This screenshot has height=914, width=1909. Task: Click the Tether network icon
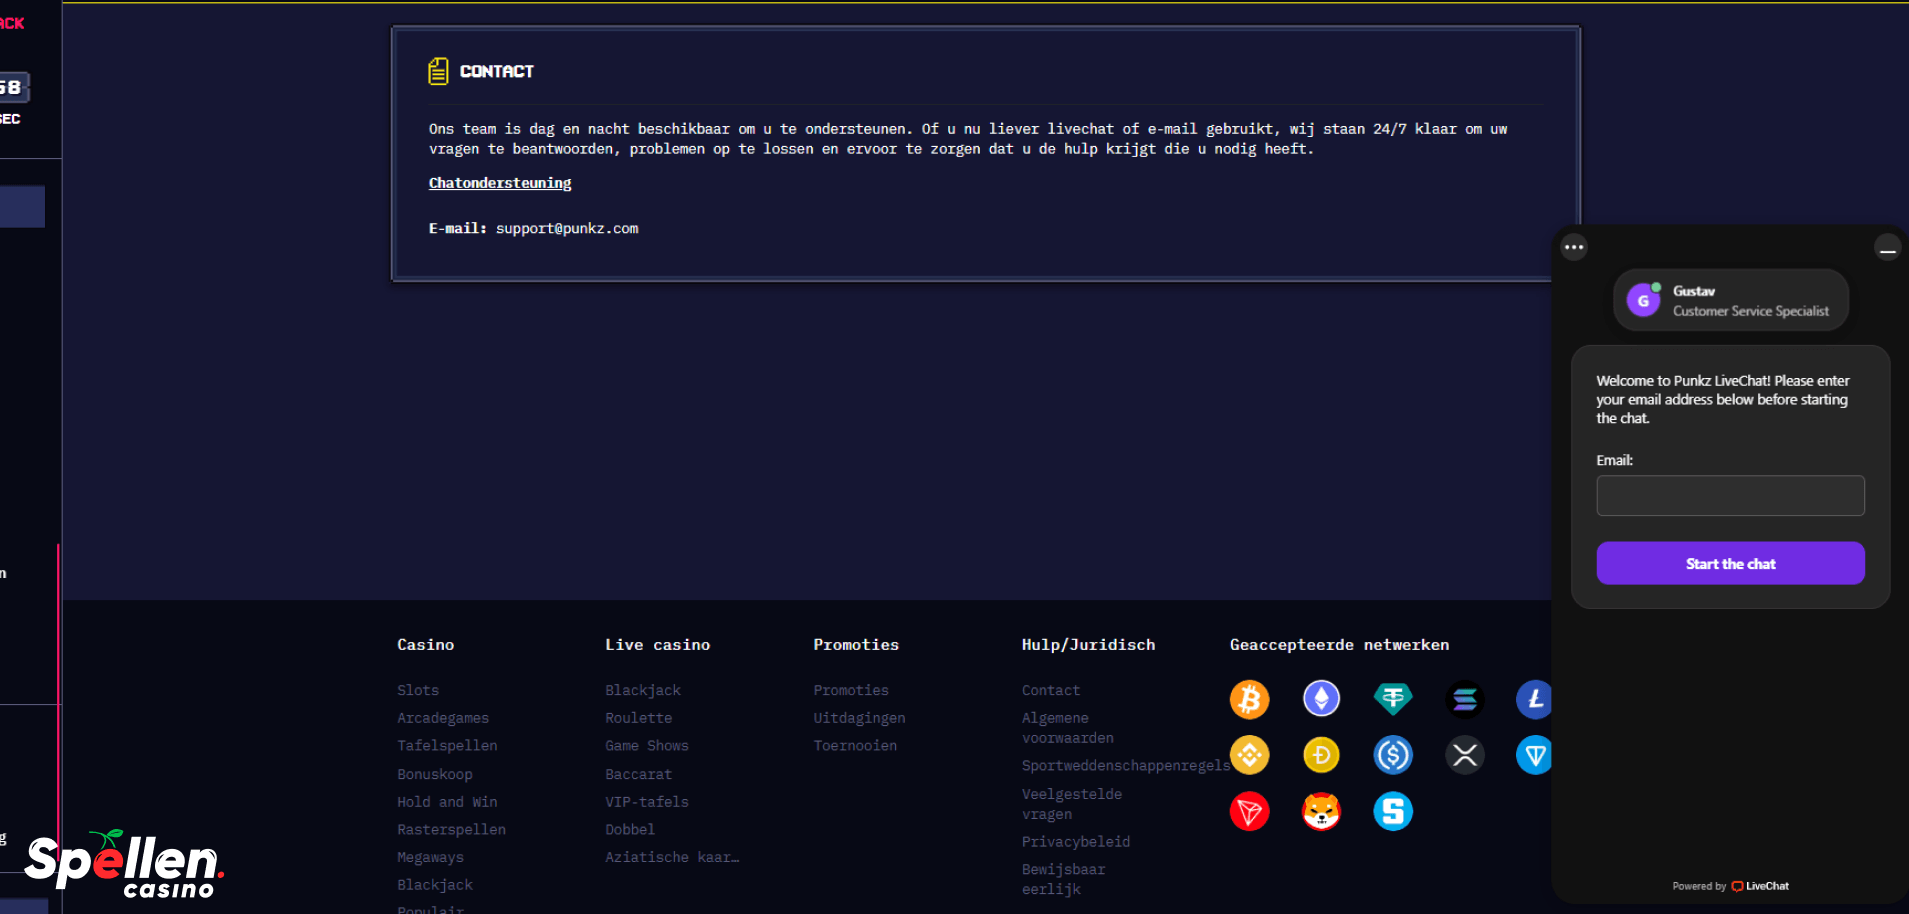tap(1393, 699)
